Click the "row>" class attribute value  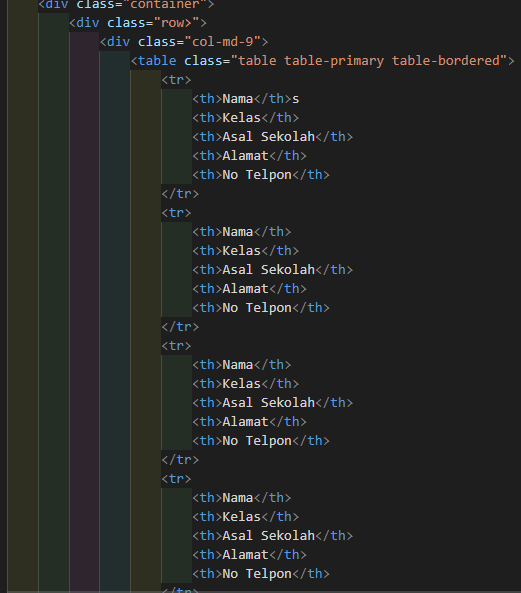point(177,23)
